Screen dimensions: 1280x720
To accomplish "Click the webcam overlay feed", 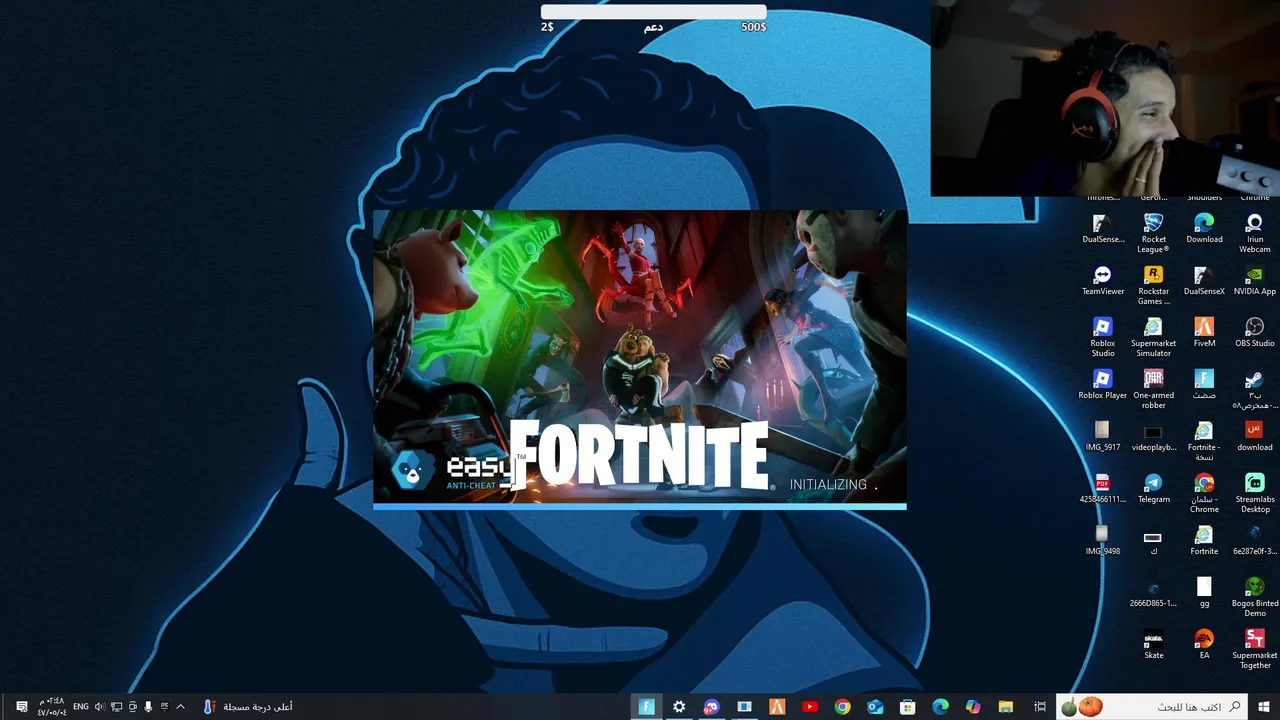I will coord(1105,98).
